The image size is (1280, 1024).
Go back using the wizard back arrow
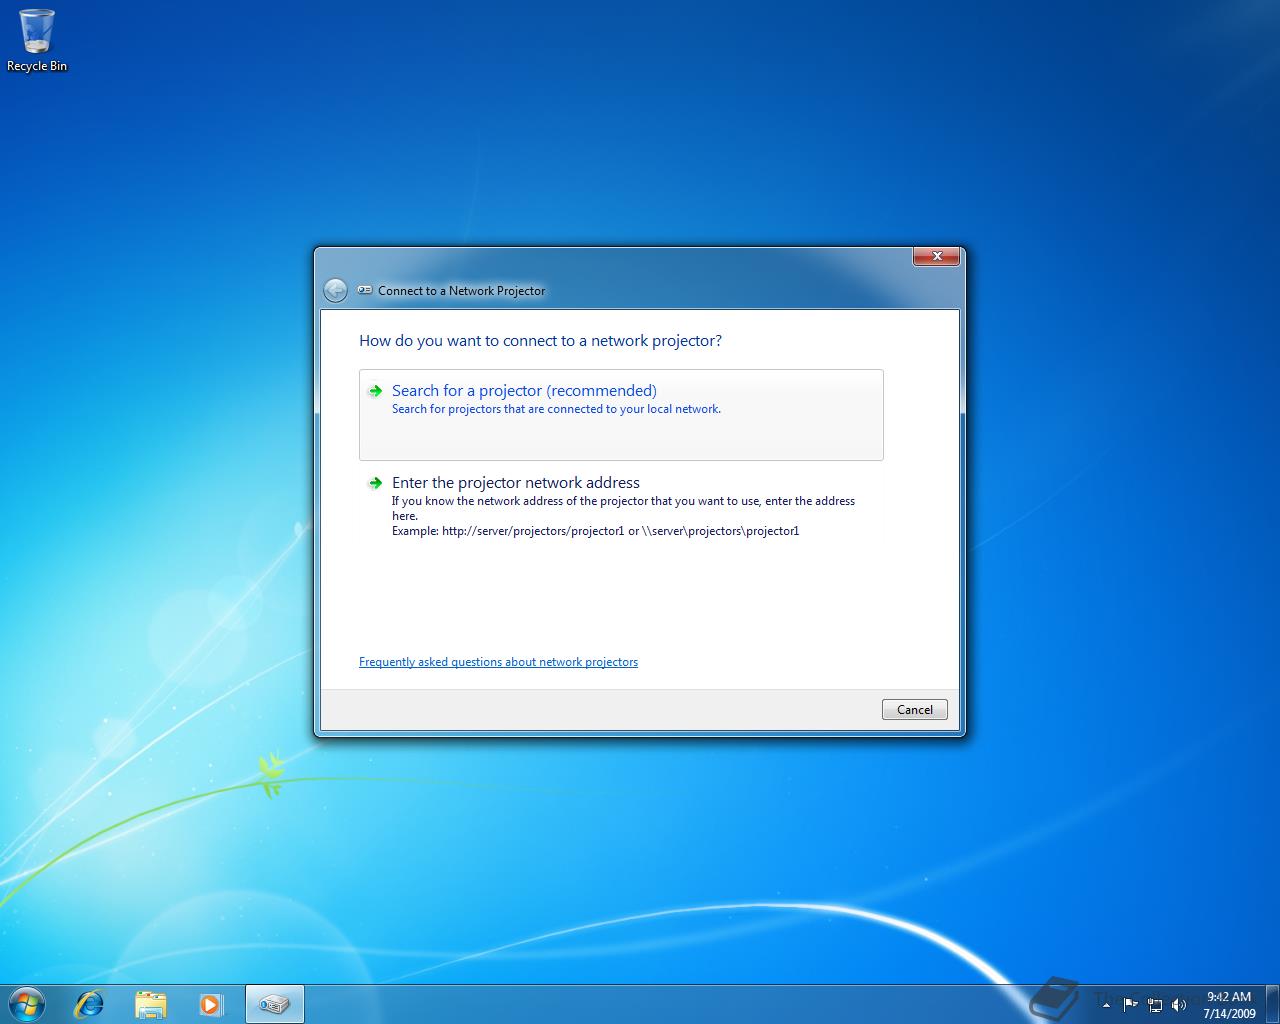coord(335,290)
